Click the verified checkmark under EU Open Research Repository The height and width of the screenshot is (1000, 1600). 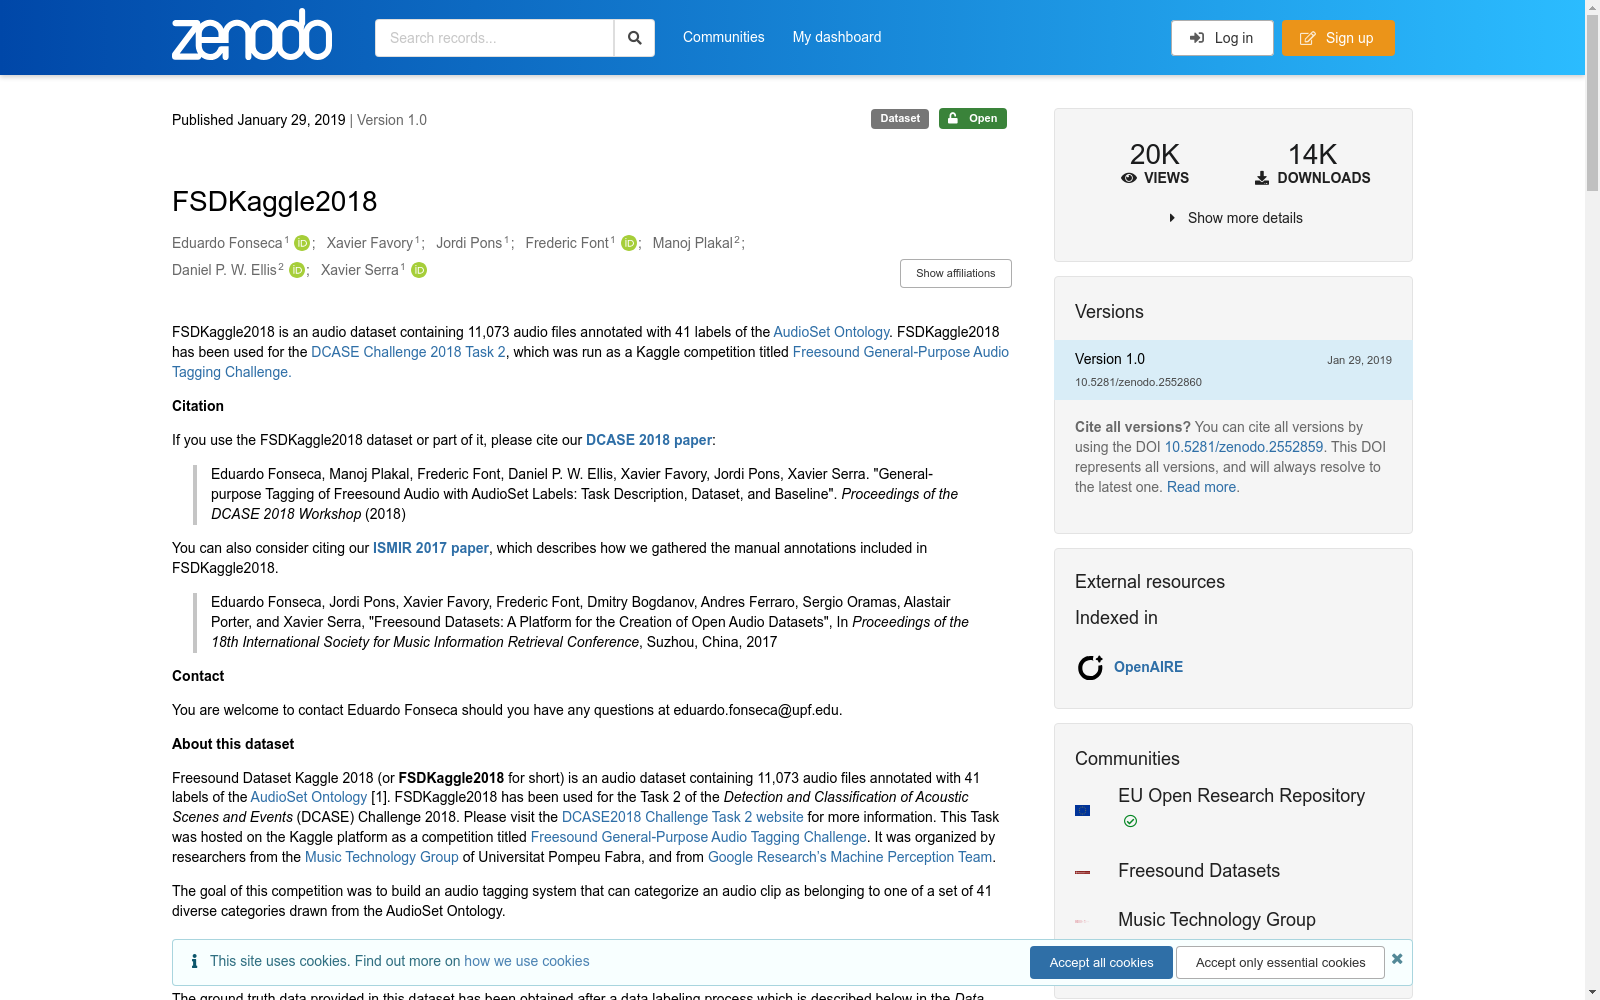[x=1130, y=821]
